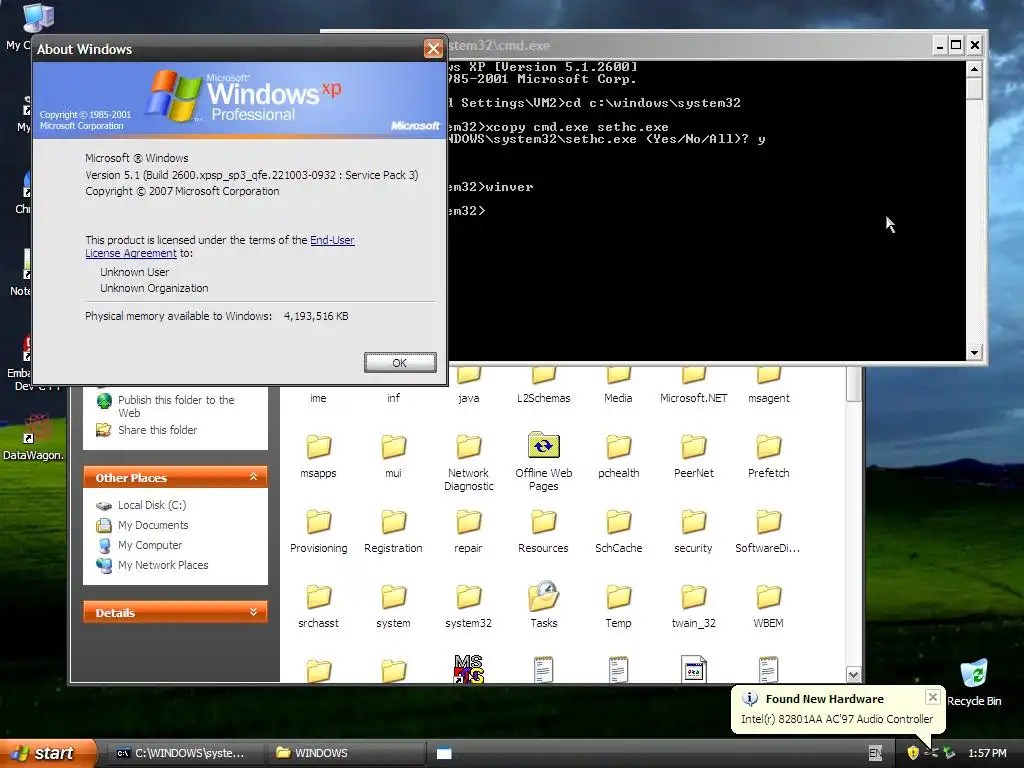Screen dimensions: 1024x768
Task: Open the WBEM folder
Action: click(769, 607)
